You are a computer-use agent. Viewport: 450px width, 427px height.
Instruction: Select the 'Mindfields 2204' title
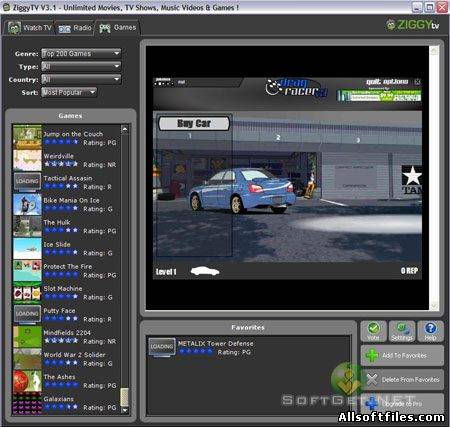pyautogui.click(x=67, y=333)
